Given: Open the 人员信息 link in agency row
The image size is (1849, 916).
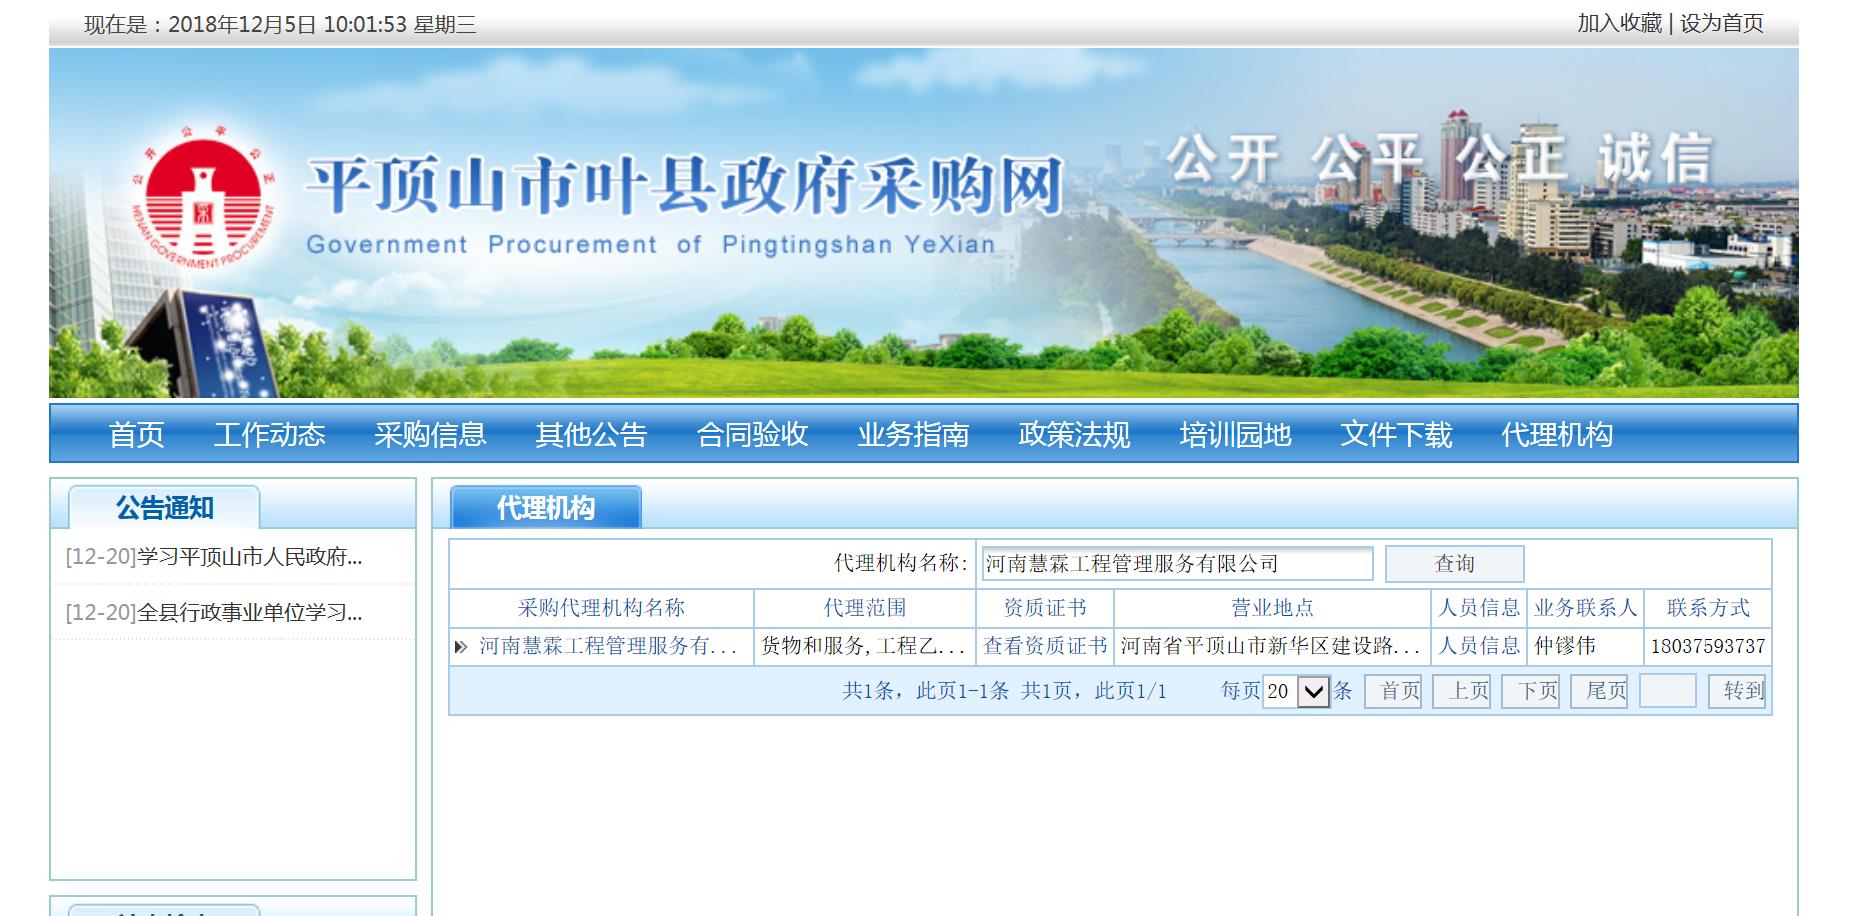Looking at the screenshot, I should (1478, 646).
